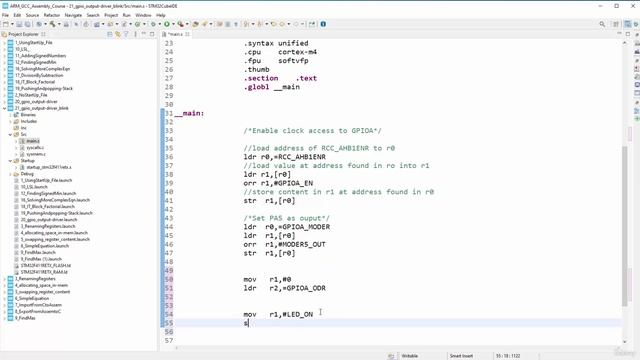The height and width of the screenshot is (360, 640).
Task: Select sysmem.c in the tree
Action: 36,154
